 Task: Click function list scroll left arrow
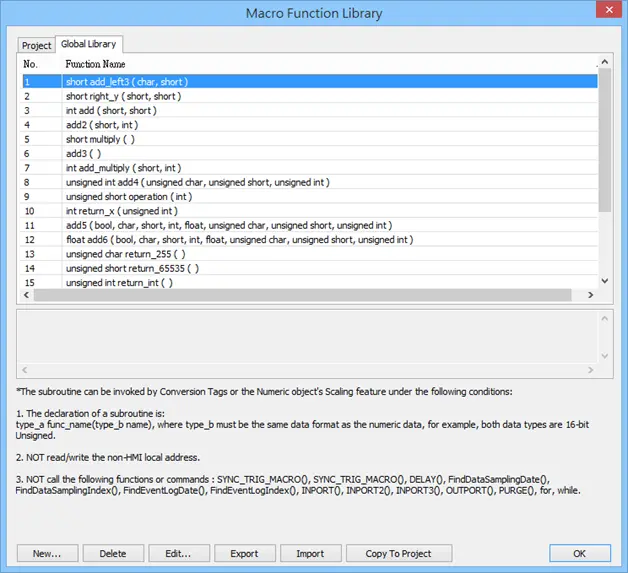tap(26, 295)
